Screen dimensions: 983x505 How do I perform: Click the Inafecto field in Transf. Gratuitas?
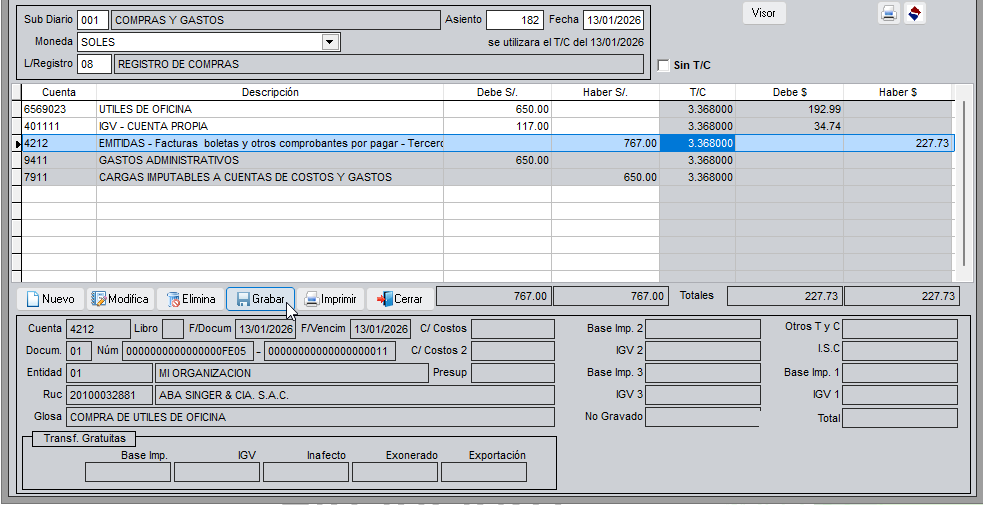click(306, 472)
